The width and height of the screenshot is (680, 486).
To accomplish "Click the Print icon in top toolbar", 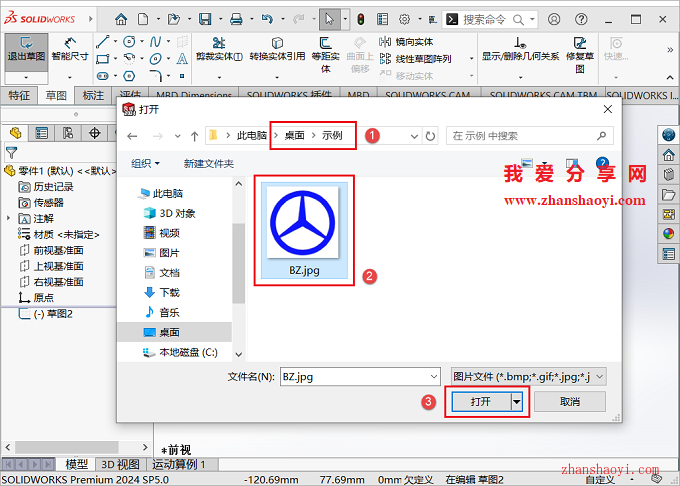I will 236,19.
